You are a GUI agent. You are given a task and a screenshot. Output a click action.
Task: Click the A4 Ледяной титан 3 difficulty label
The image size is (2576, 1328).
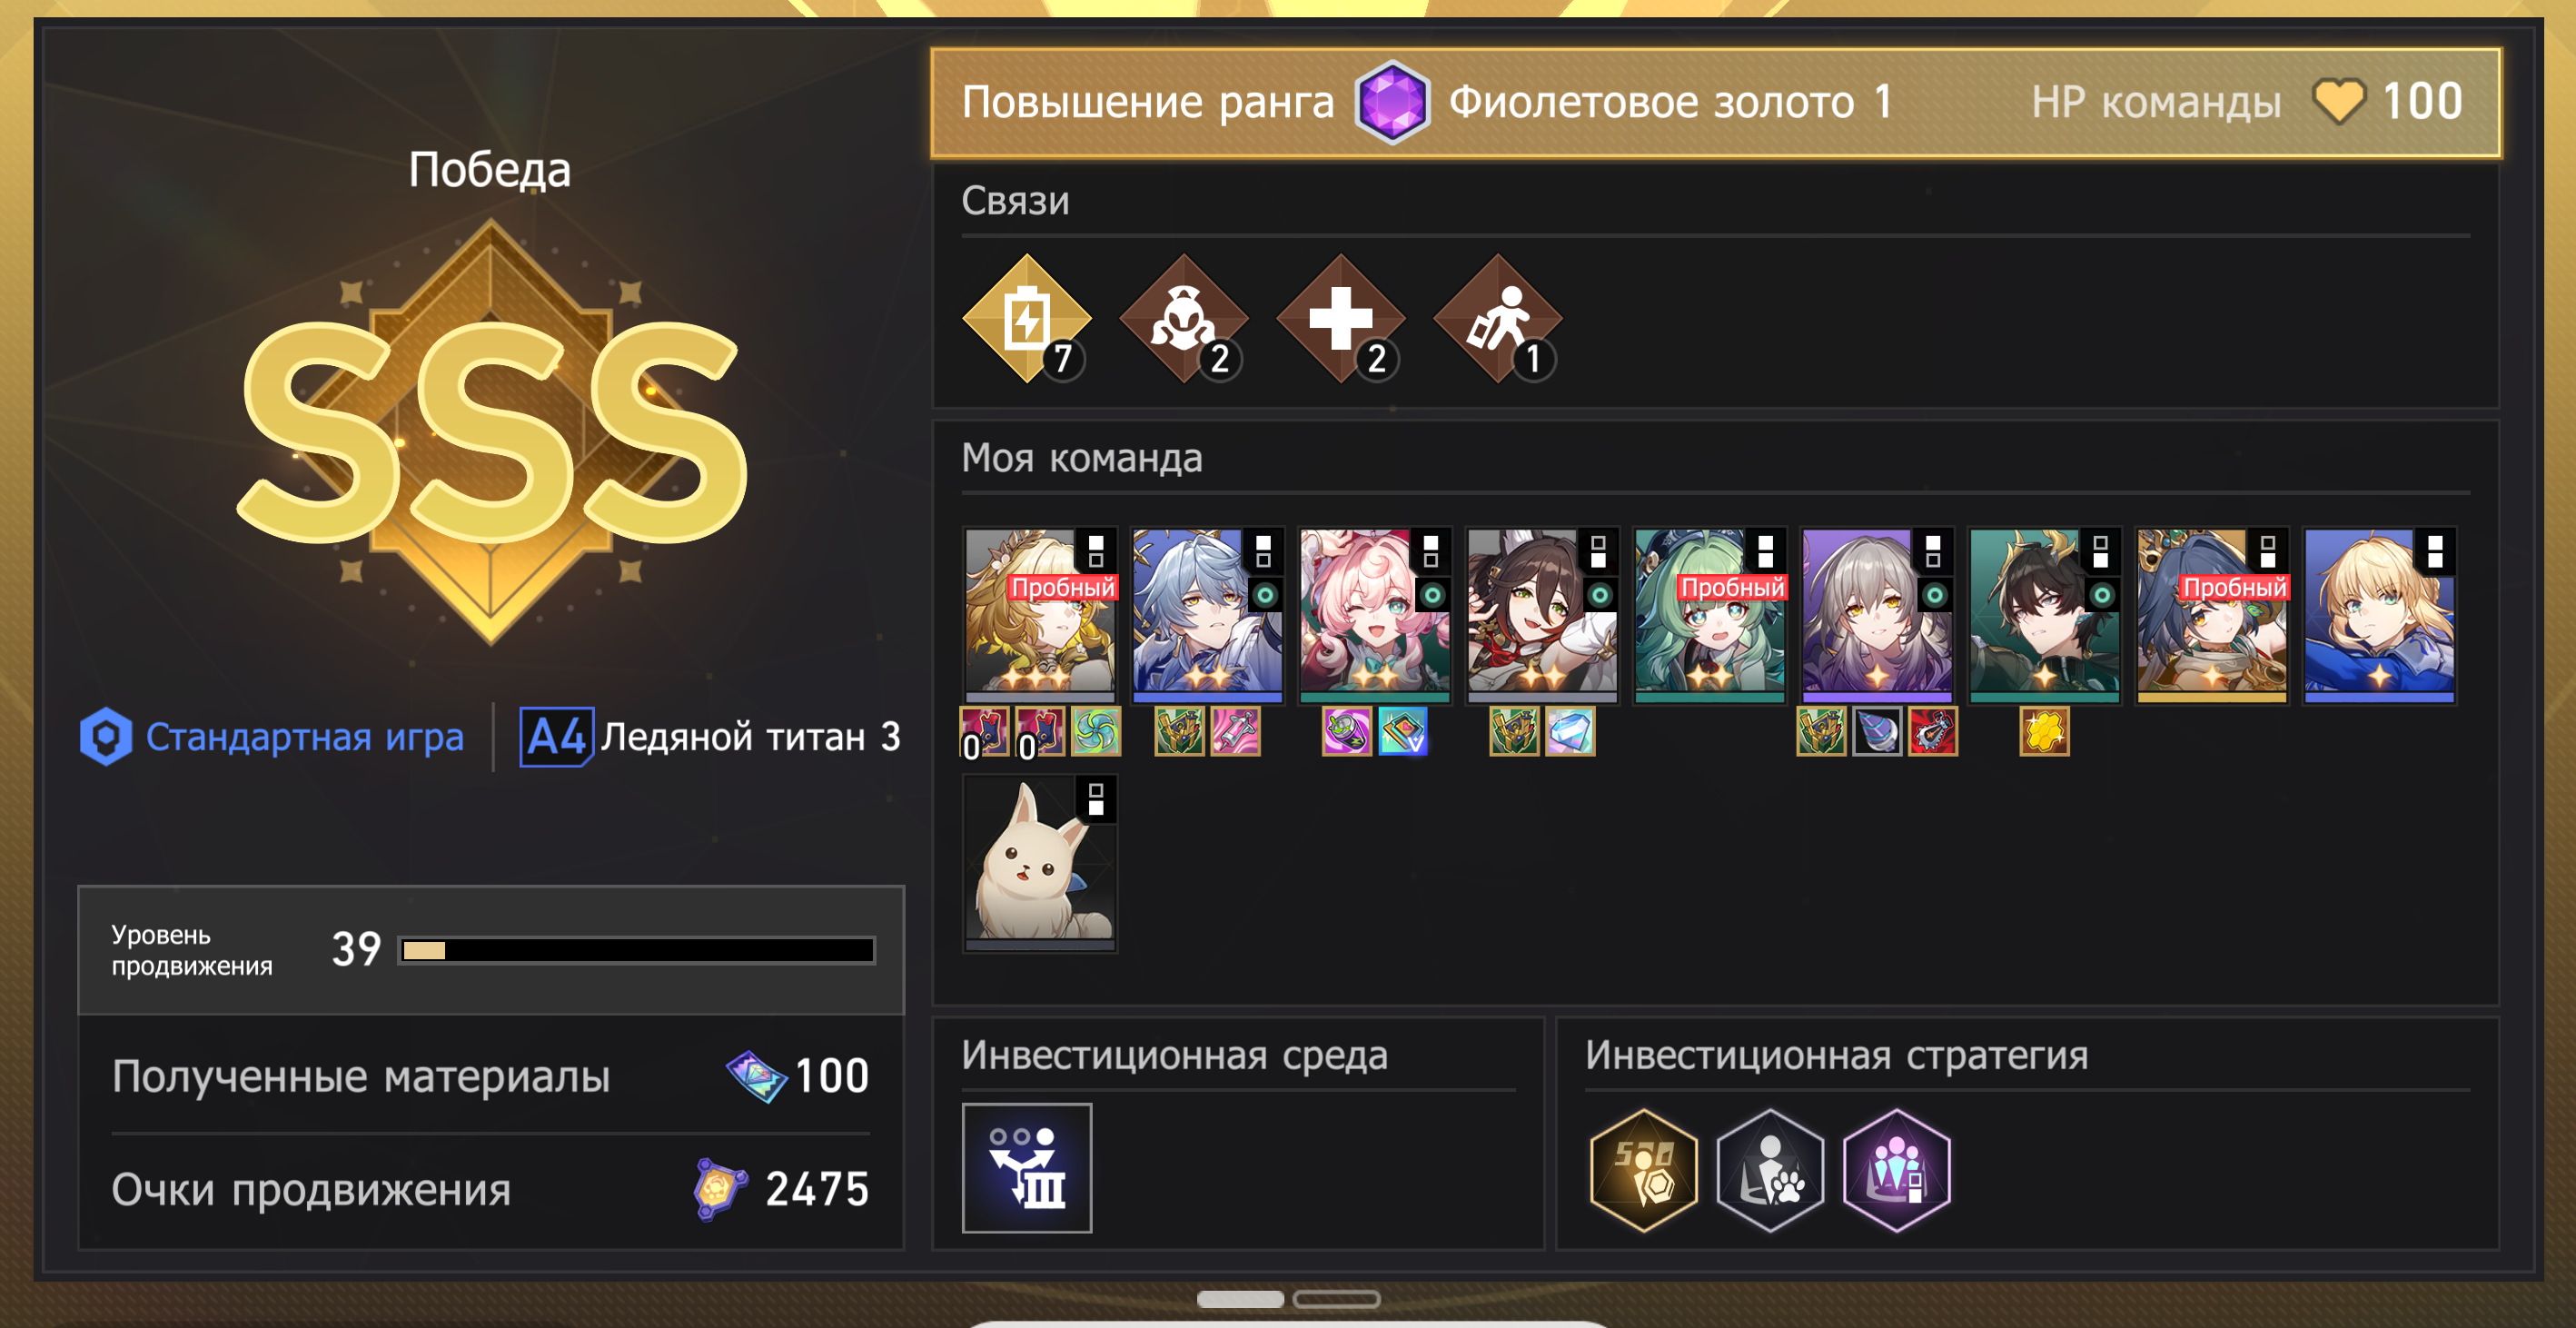pos(710,737)
